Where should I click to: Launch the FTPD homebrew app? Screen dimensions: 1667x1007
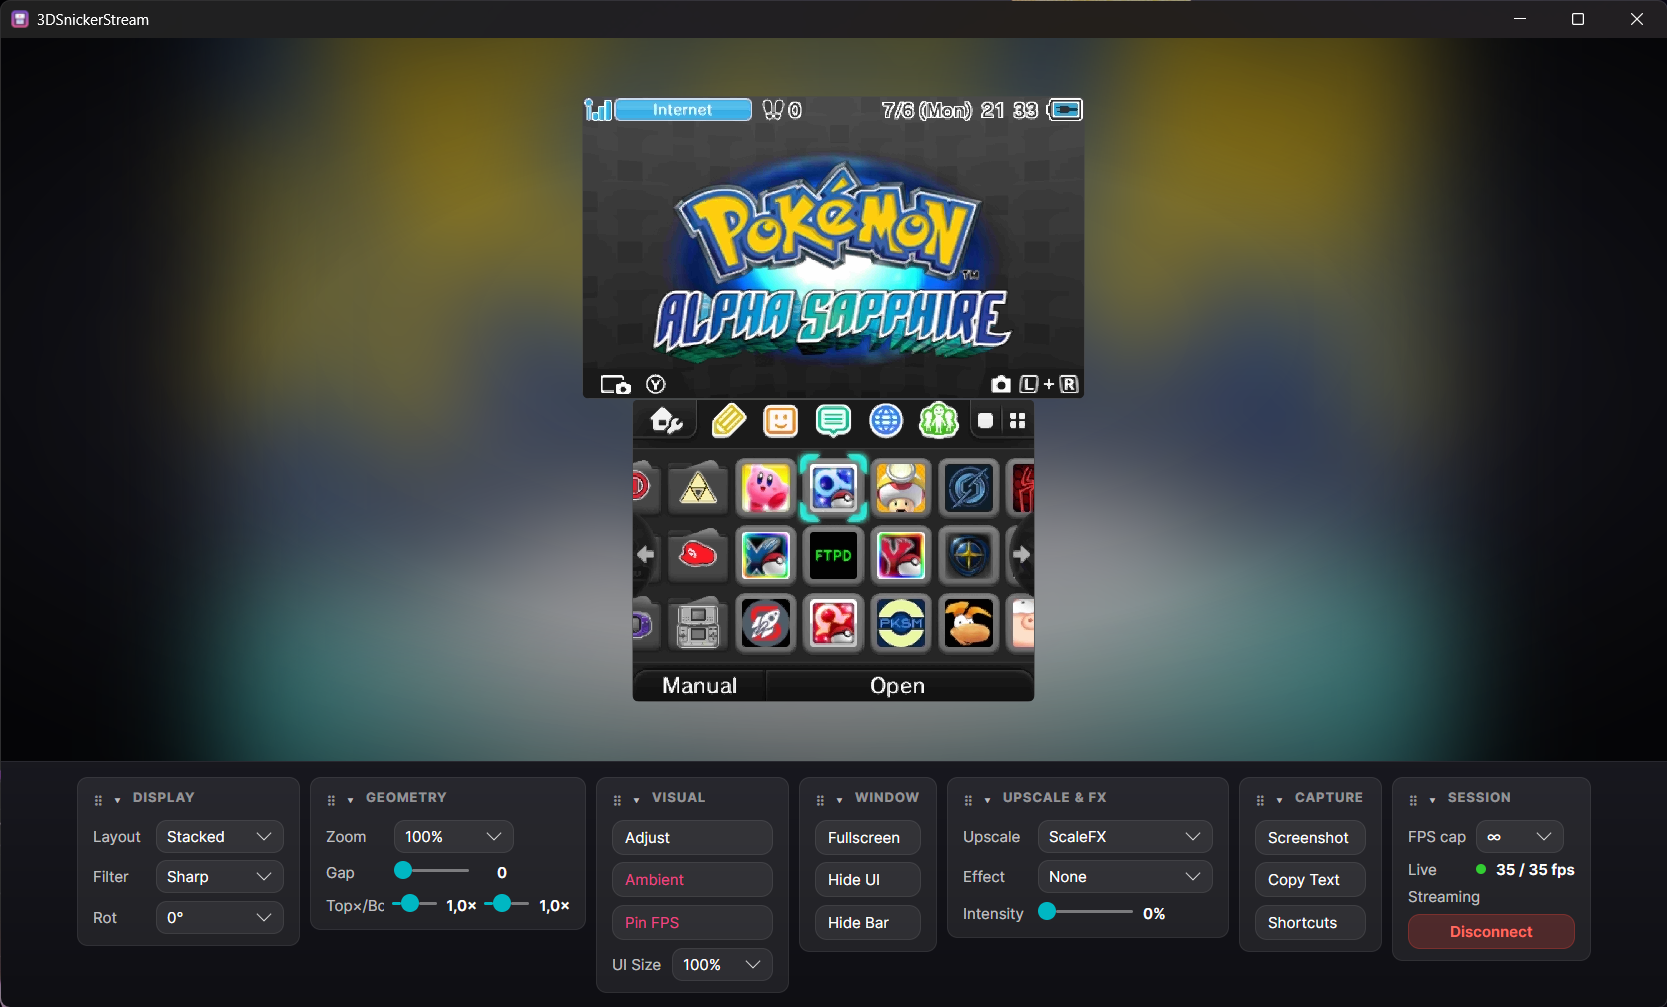tap(833, 555)
